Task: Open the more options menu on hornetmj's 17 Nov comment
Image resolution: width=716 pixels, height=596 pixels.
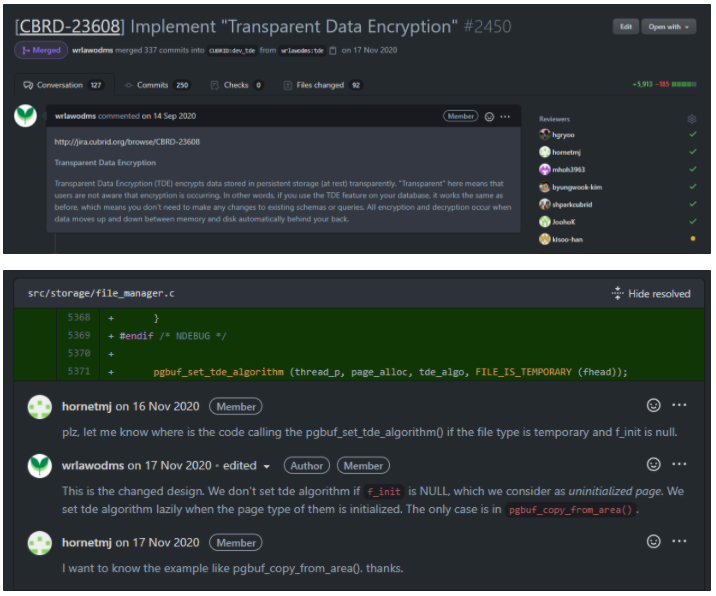Action: (680, 541)
